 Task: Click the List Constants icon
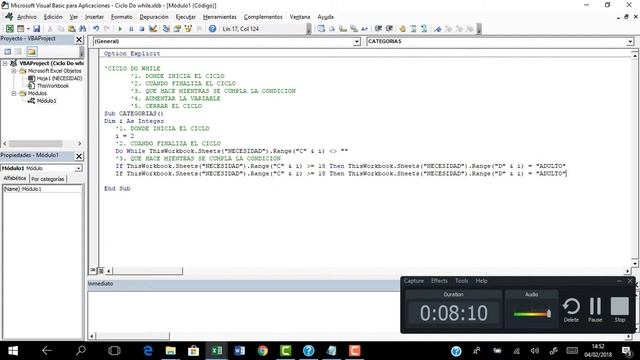click(x=332, y=29)
